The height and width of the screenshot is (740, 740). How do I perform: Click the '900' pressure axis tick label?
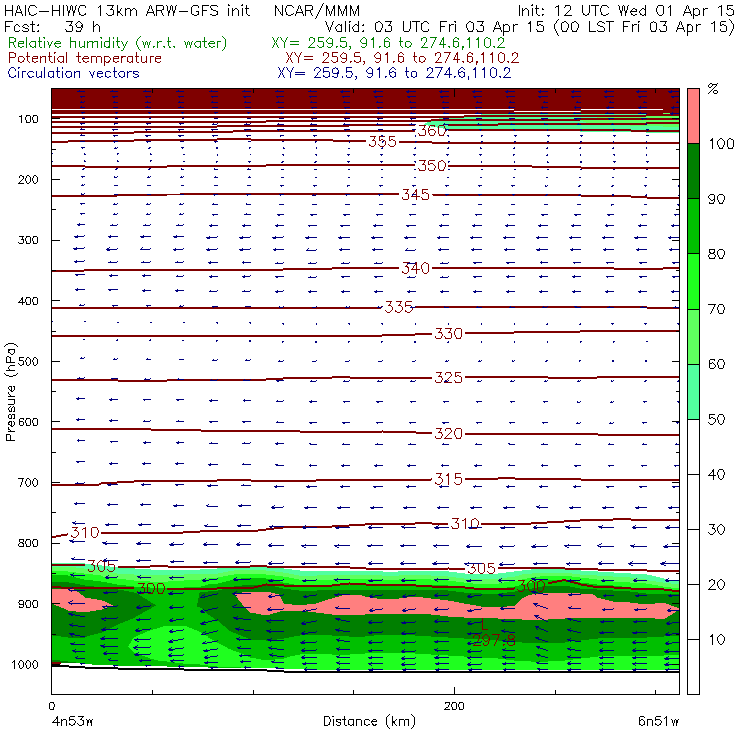tap(28, 604)
